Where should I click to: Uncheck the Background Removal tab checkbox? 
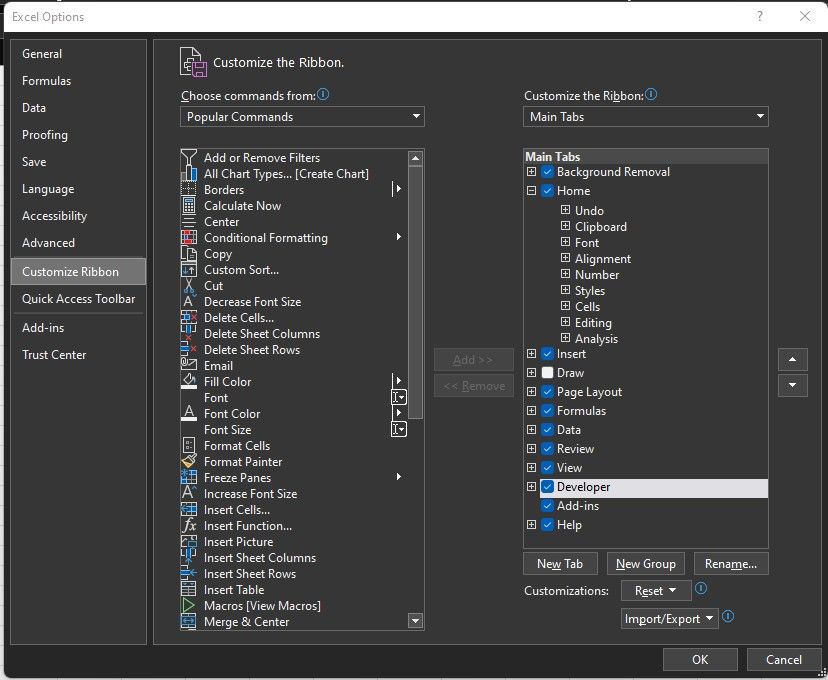click(x=547, y=172)
